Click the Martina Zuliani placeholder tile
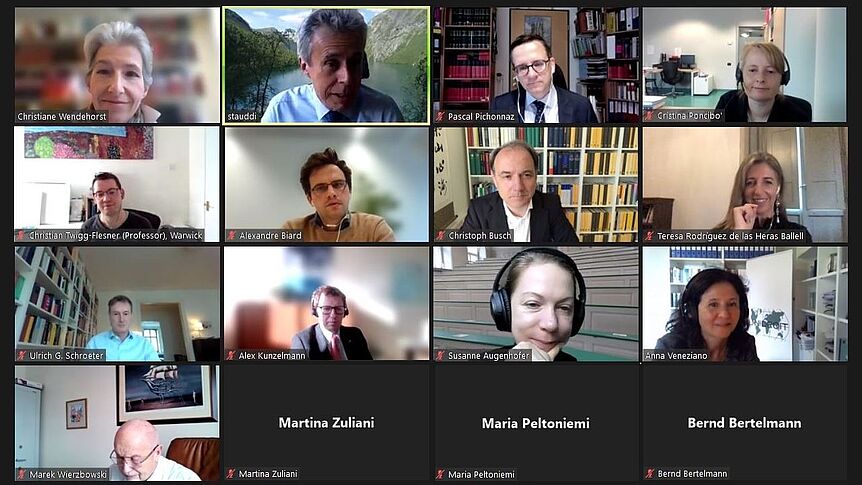Screen dimensions: 862x485 pyautogui.click(x=327, y=423)
